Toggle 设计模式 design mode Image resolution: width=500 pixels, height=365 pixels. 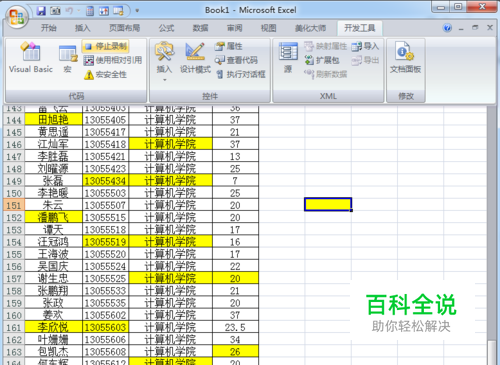click(195, 58)
